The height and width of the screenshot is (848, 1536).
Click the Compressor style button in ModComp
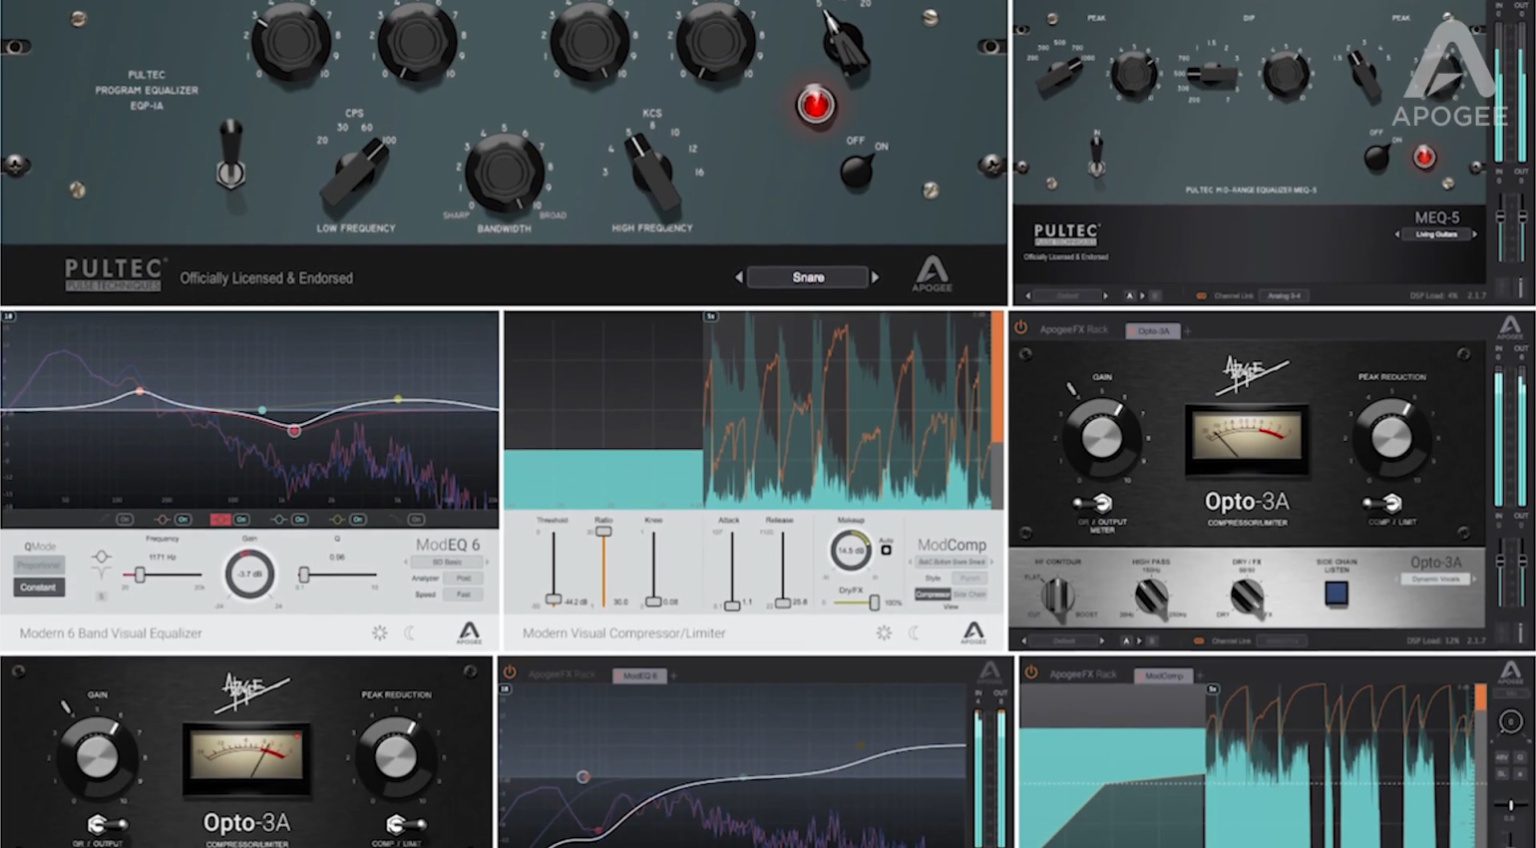(x=932, y=594)
